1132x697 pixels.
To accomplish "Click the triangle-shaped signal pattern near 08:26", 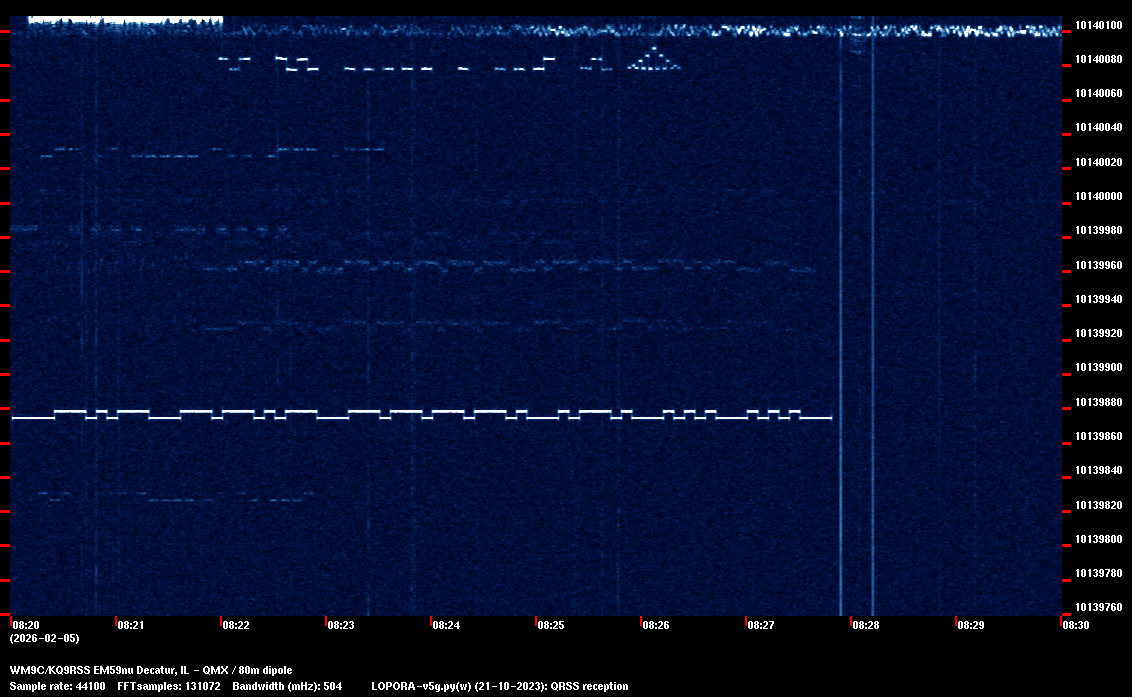I will coord(655,61).
